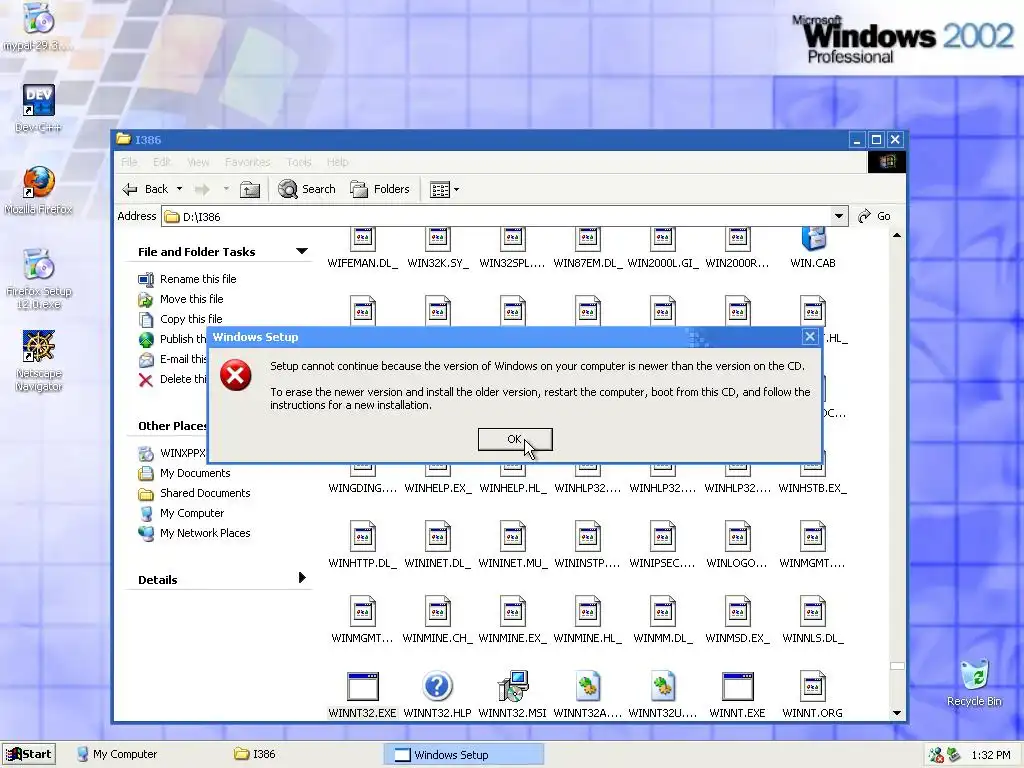
Task: Launch Mozilla Firefox from the desktop
Action: pyautogui.click(x=39, y=190)
